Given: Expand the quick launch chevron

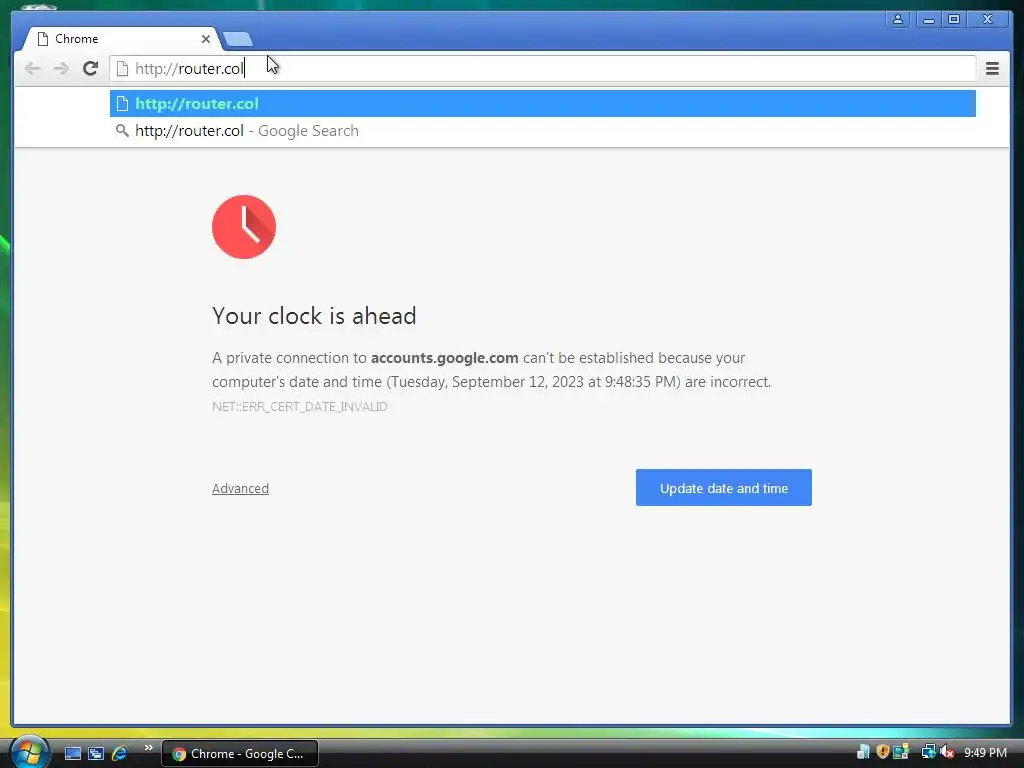Looking at the screenshot, I should click(x=148, y=748).
